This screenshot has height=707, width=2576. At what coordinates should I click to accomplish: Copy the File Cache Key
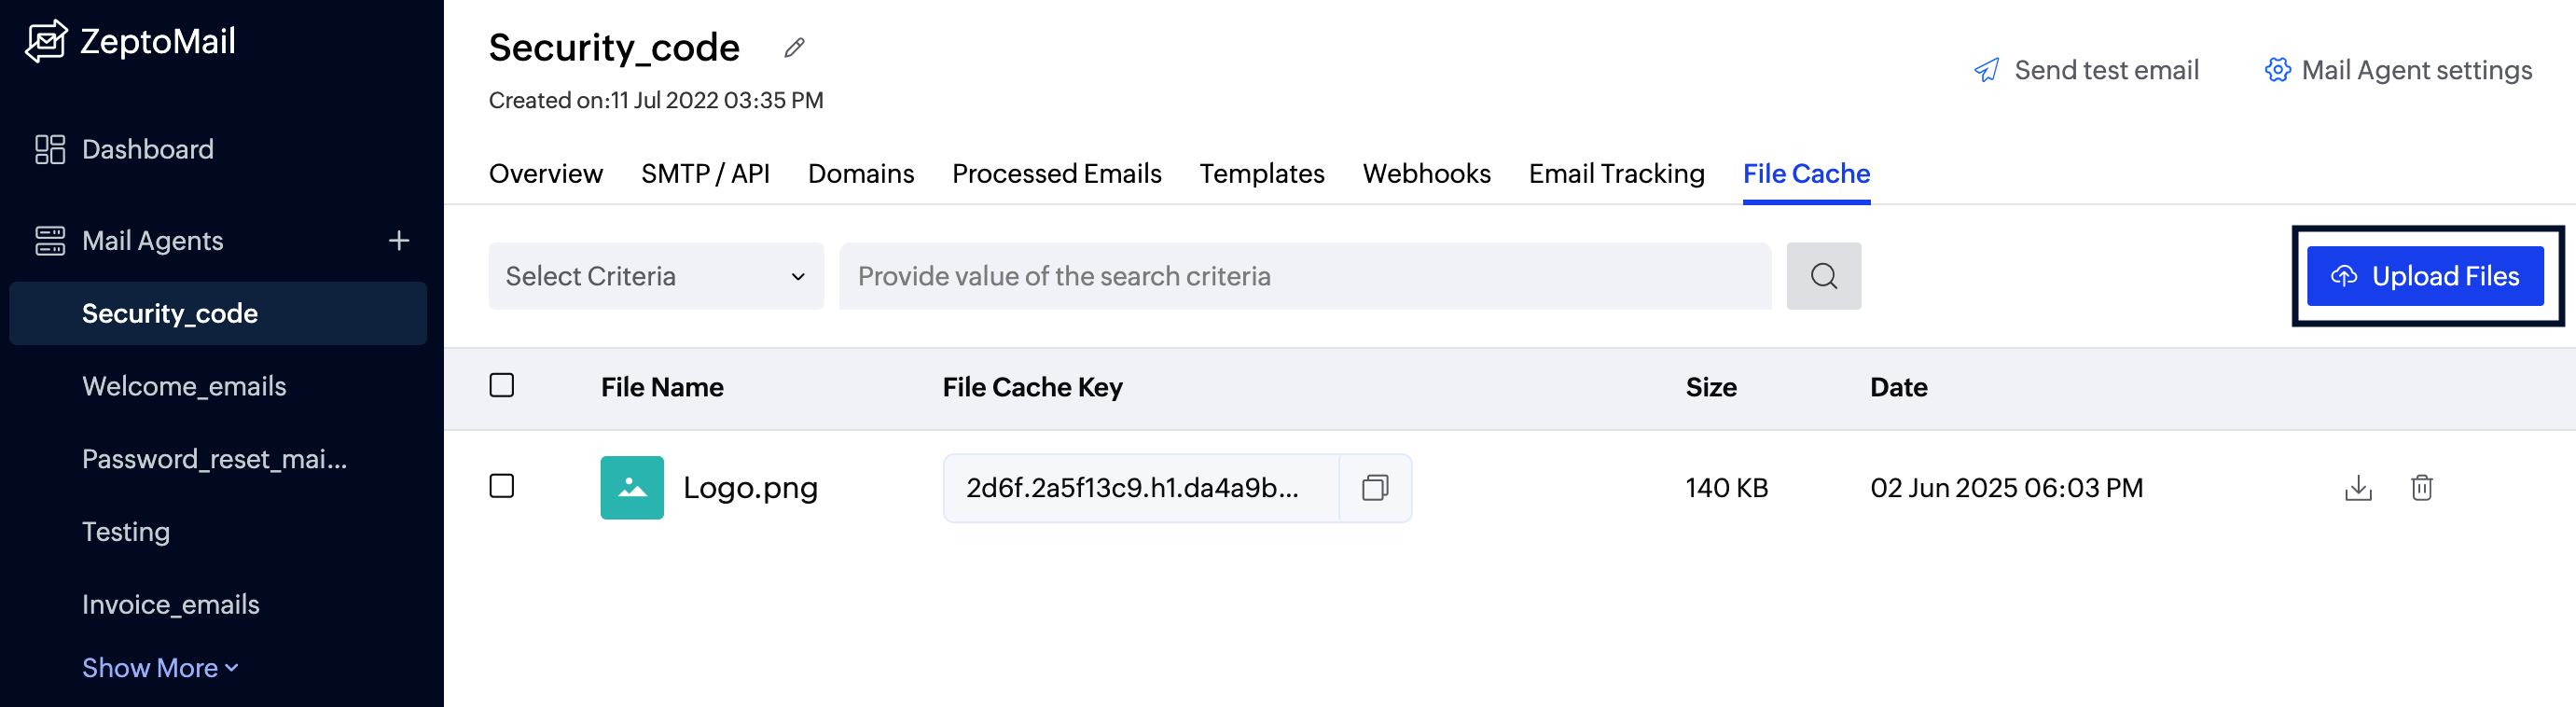(x=1375, y=488)
